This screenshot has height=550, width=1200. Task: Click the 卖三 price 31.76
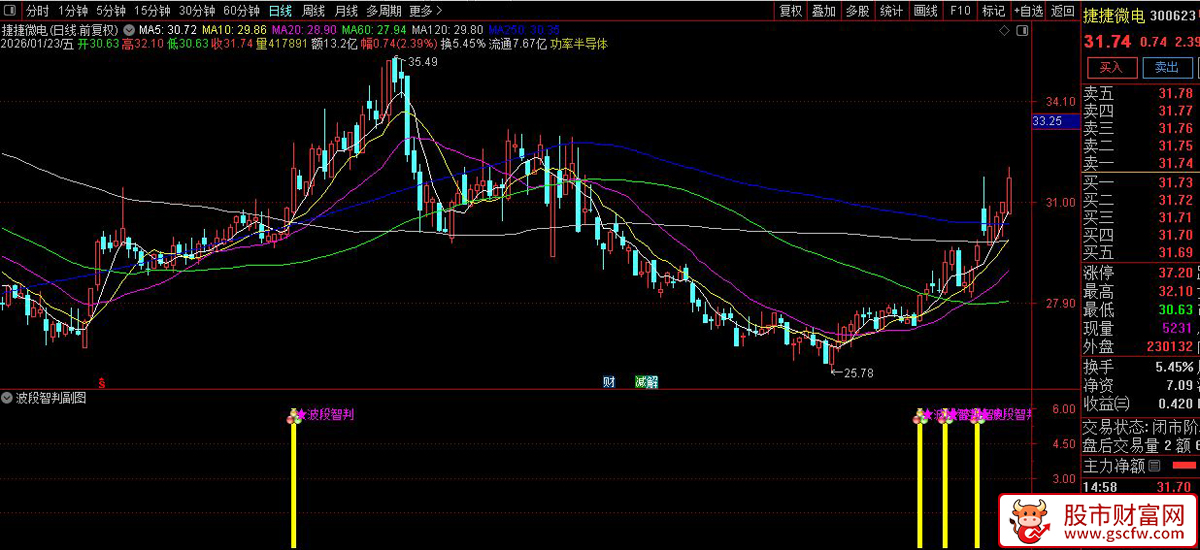1175,128
